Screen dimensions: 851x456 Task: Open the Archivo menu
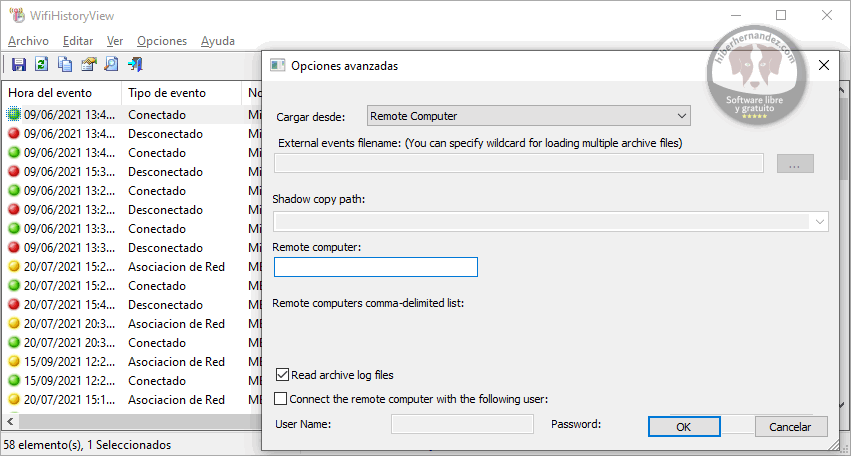point(28,41)
